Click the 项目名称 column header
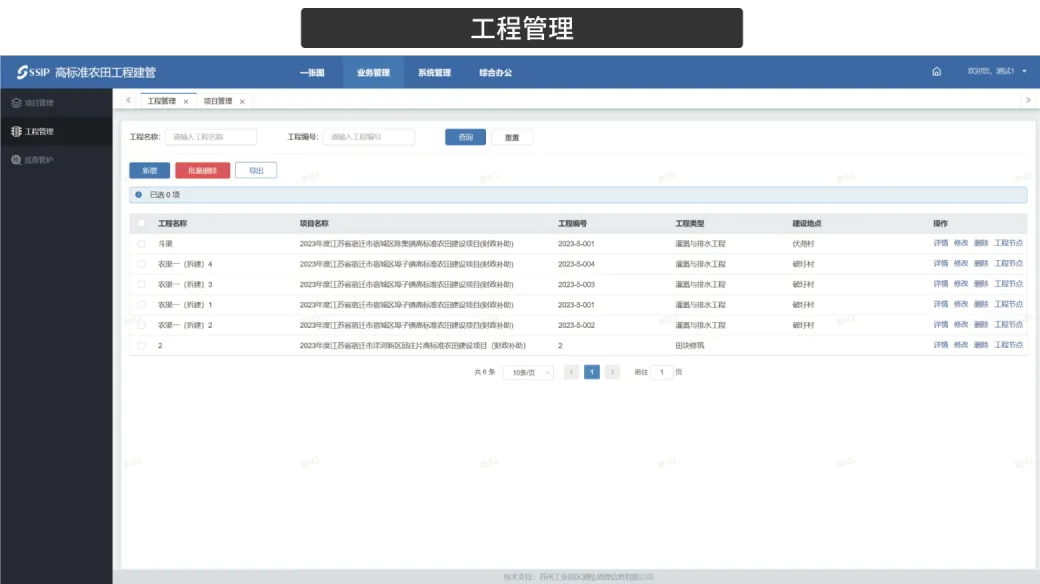 coord(314,224)
